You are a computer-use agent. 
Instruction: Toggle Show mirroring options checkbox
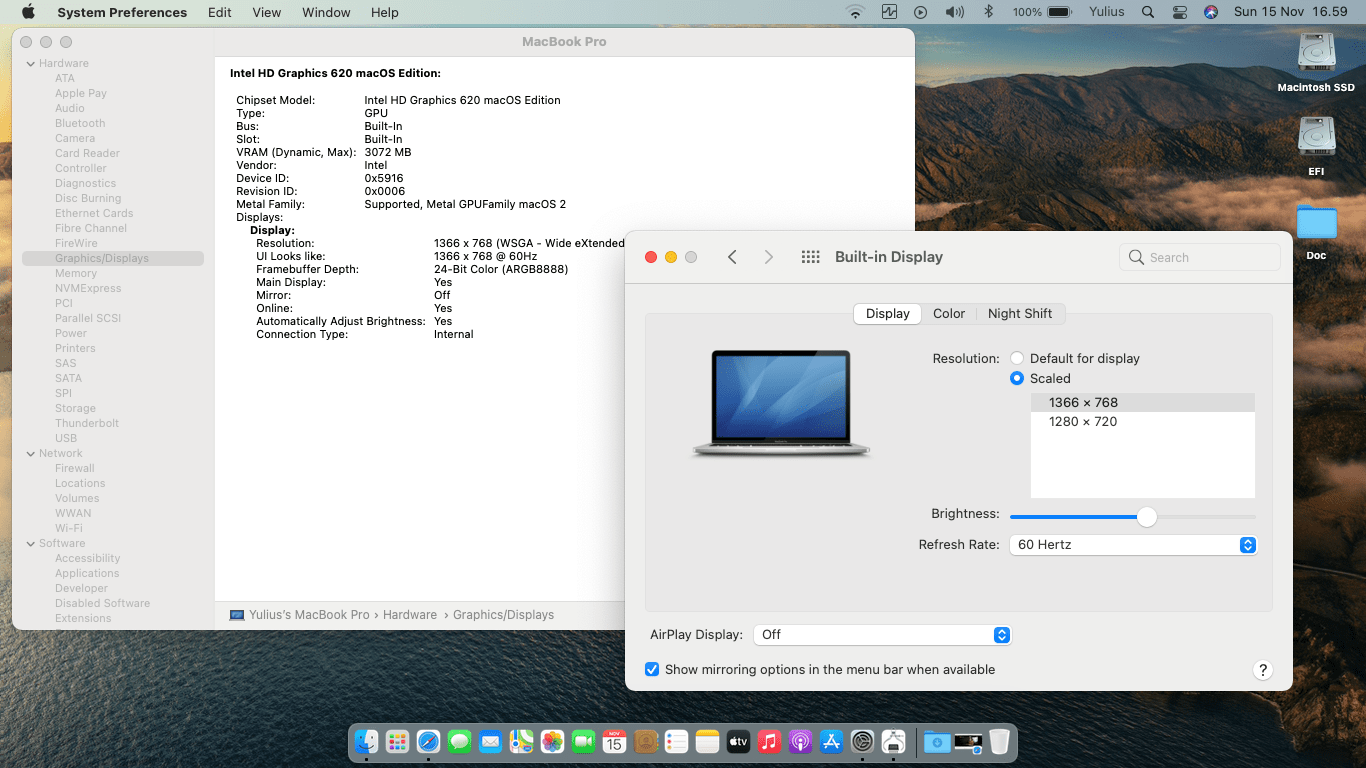point(652,669)
